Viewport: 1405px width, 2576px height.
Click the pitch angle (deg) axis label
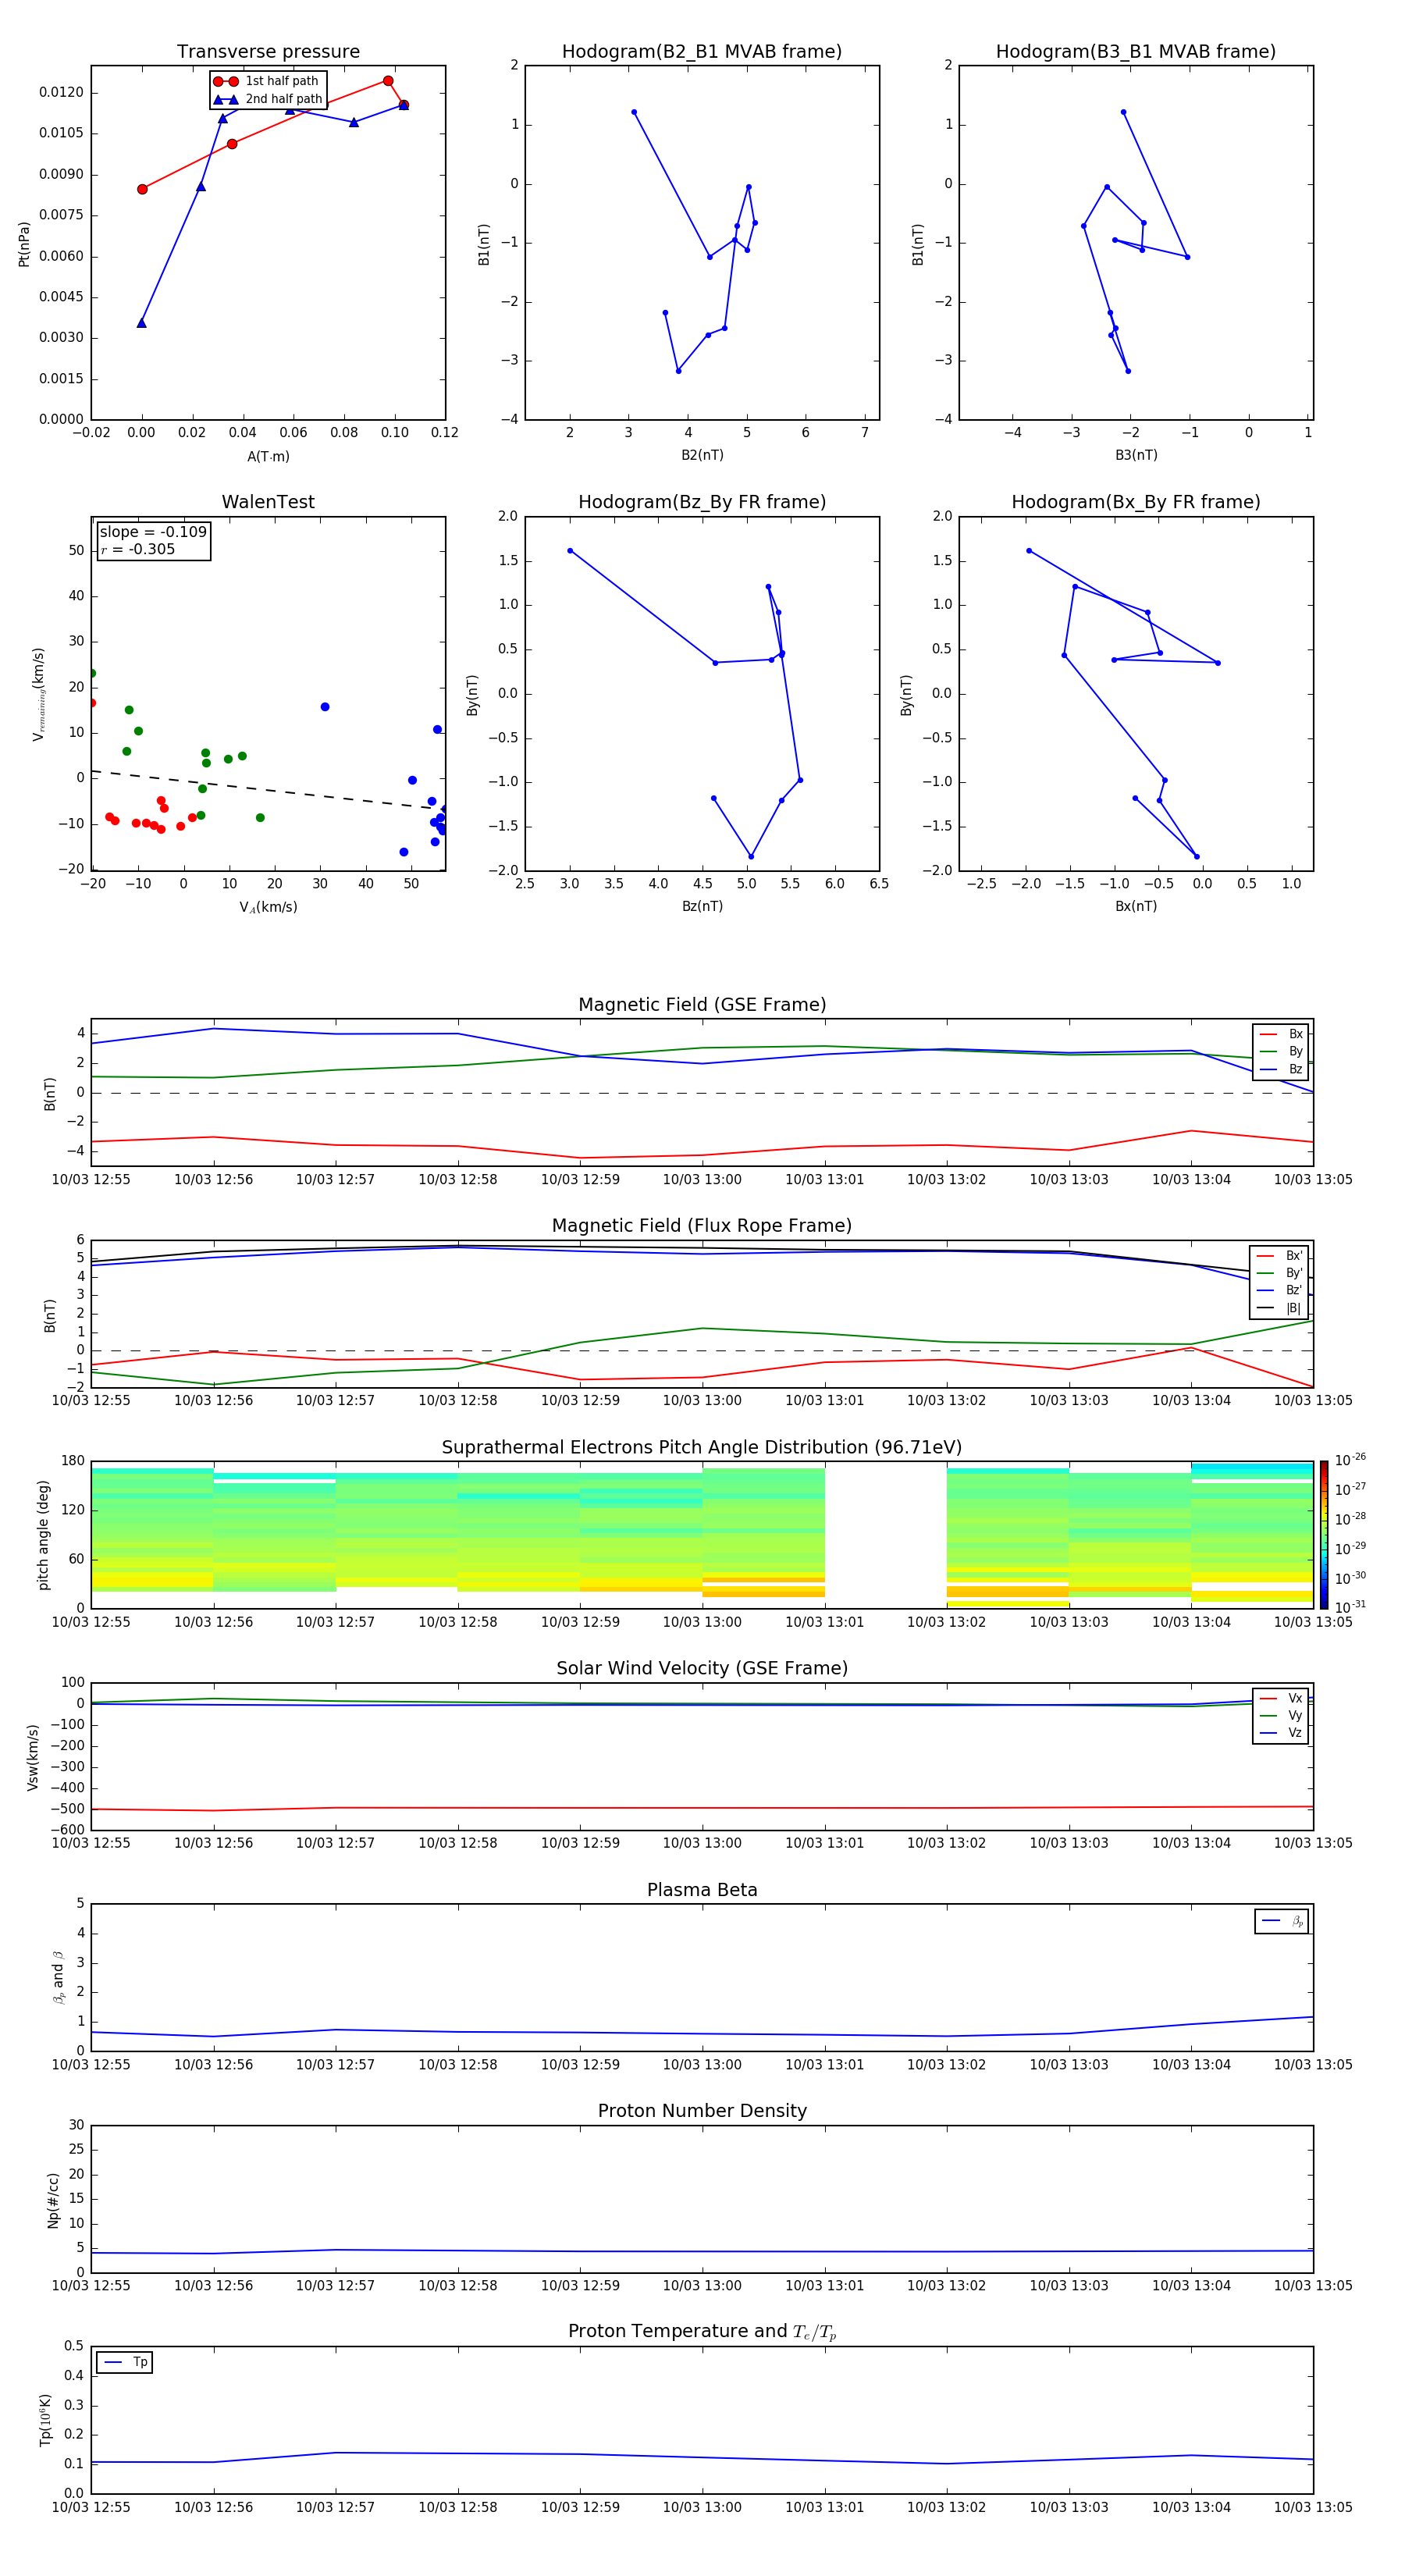[43, 1535]
